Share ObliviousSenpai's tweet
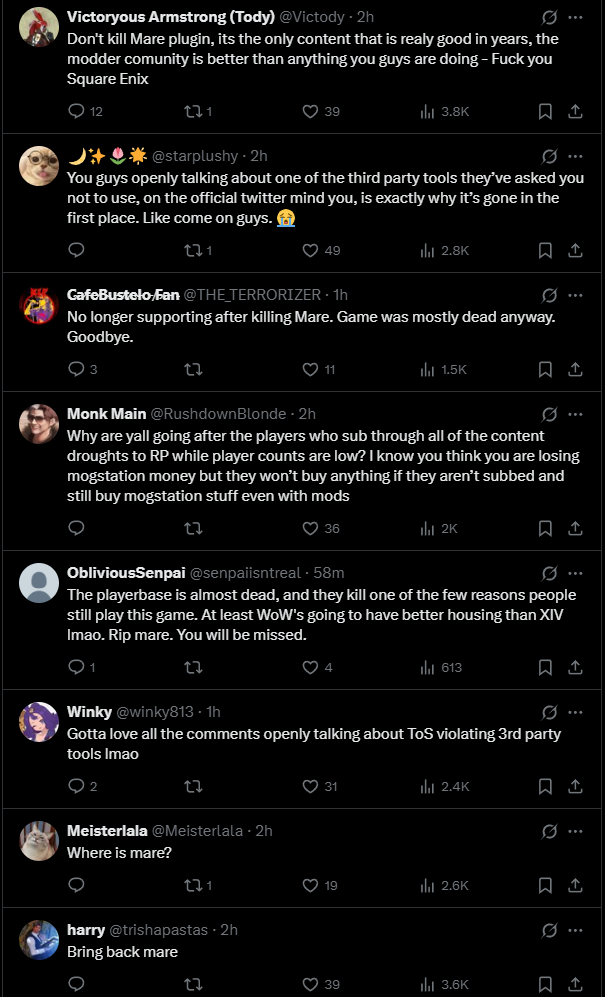The height and width of the screenshot is (997, 605). (575, 667)
